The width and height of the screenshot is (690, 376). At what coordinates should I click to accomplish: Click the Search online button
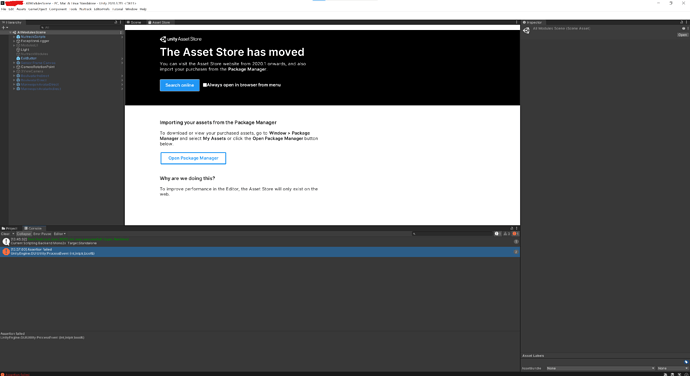tap(180, 85)
